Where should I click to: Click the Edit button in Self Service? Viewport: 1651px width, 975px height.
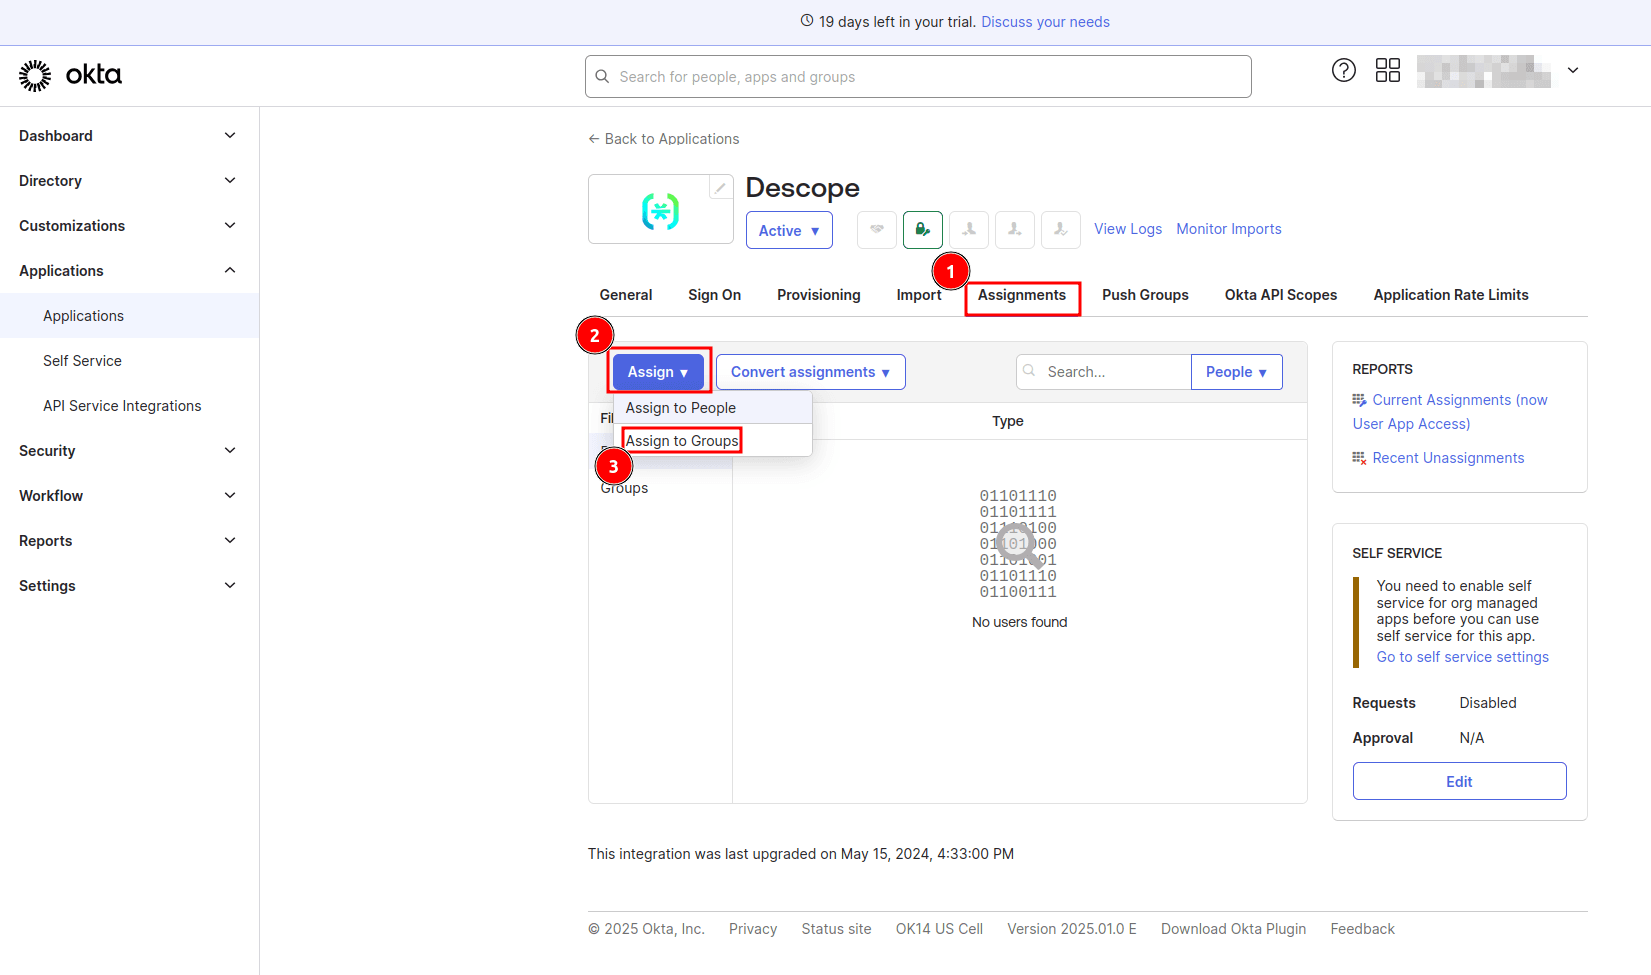click(x=1458, y=782)
